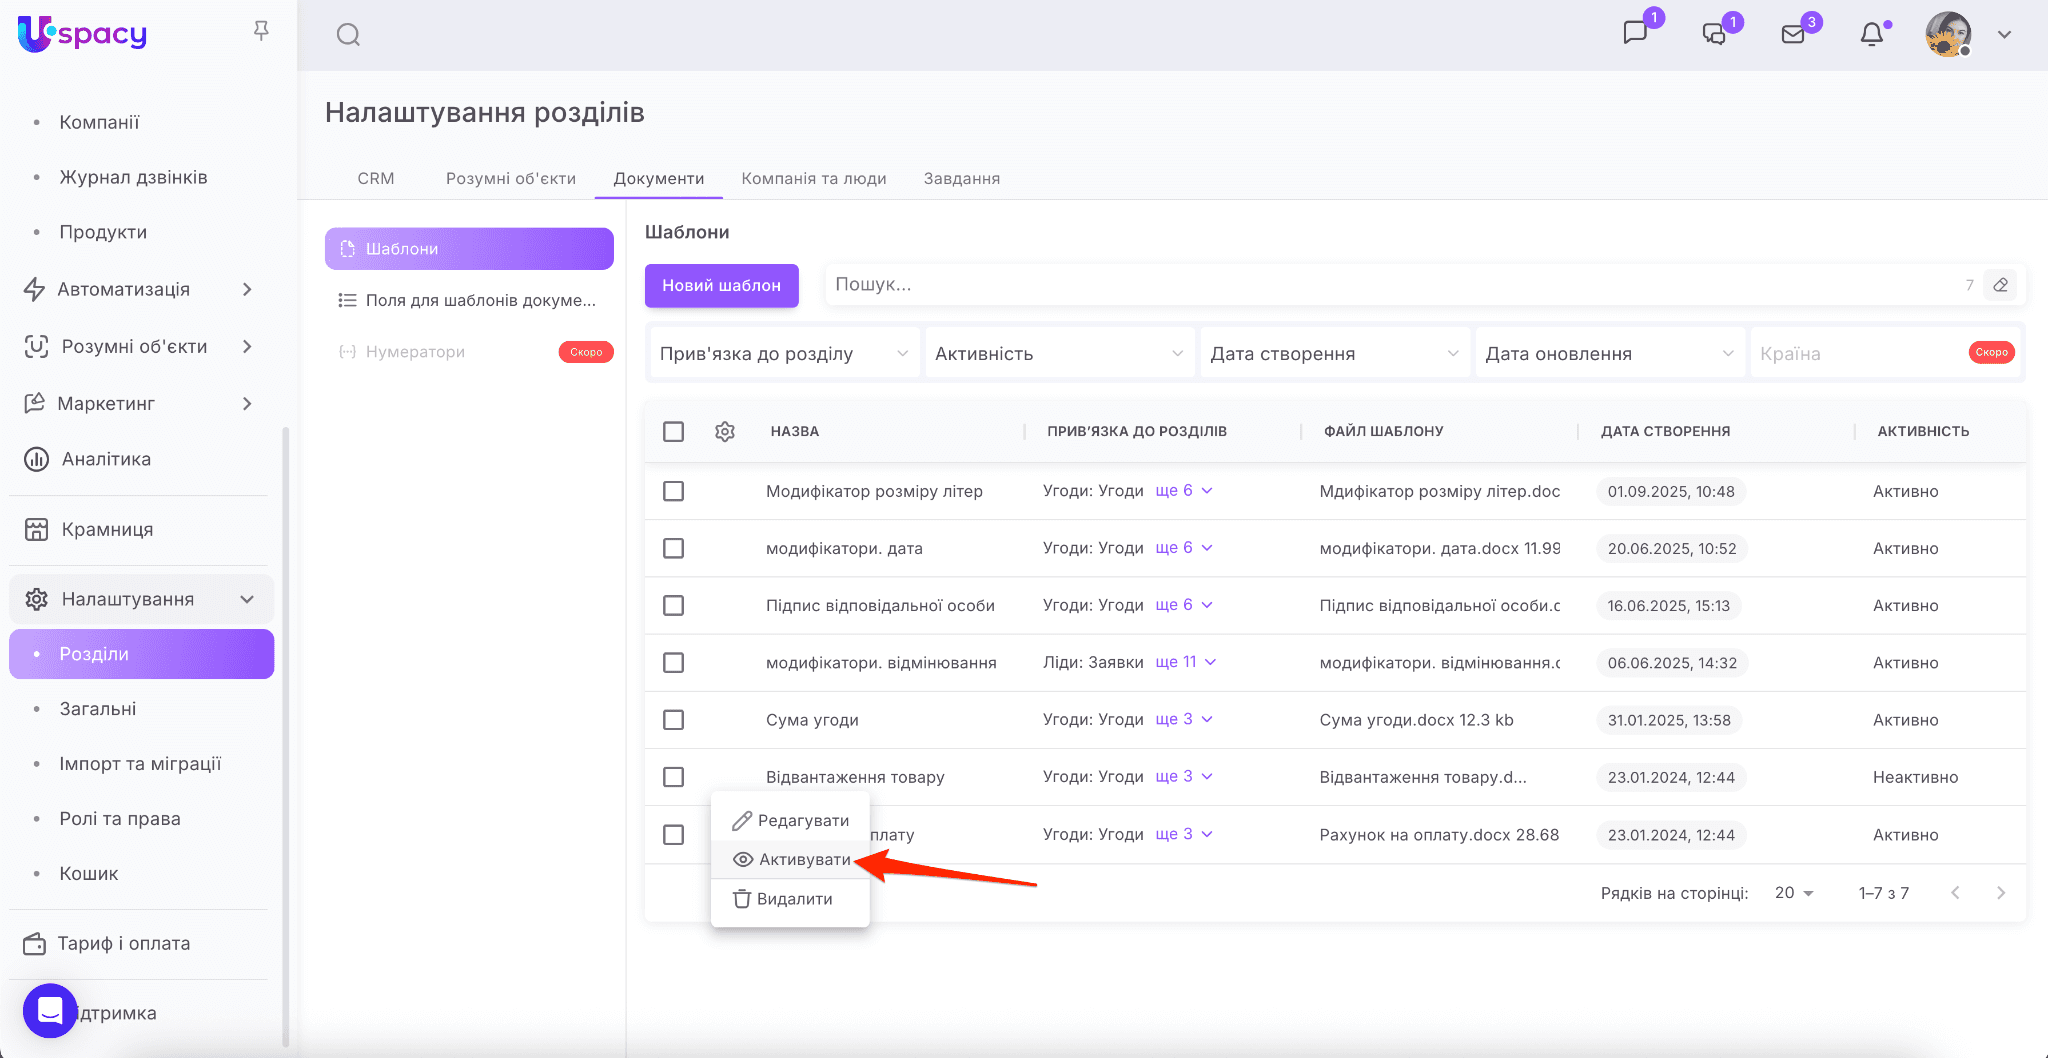Open Автоматизація section in the sidebar
Viewport: 2048px width, 1058px height.
pyautogui.click(x=138, y=289)
